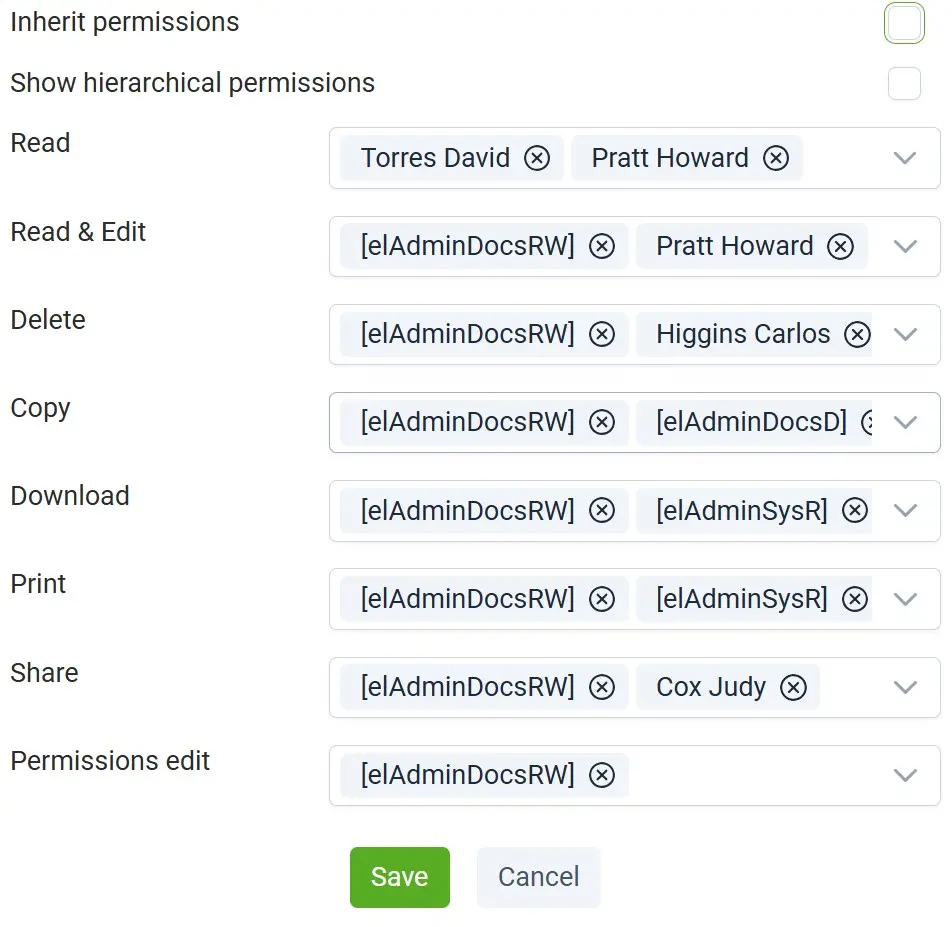This screenshot has height=927, width=952.
Task: Remove [elAdminDocsRW] from Permissions edit
Action: [x=602, y=775]
